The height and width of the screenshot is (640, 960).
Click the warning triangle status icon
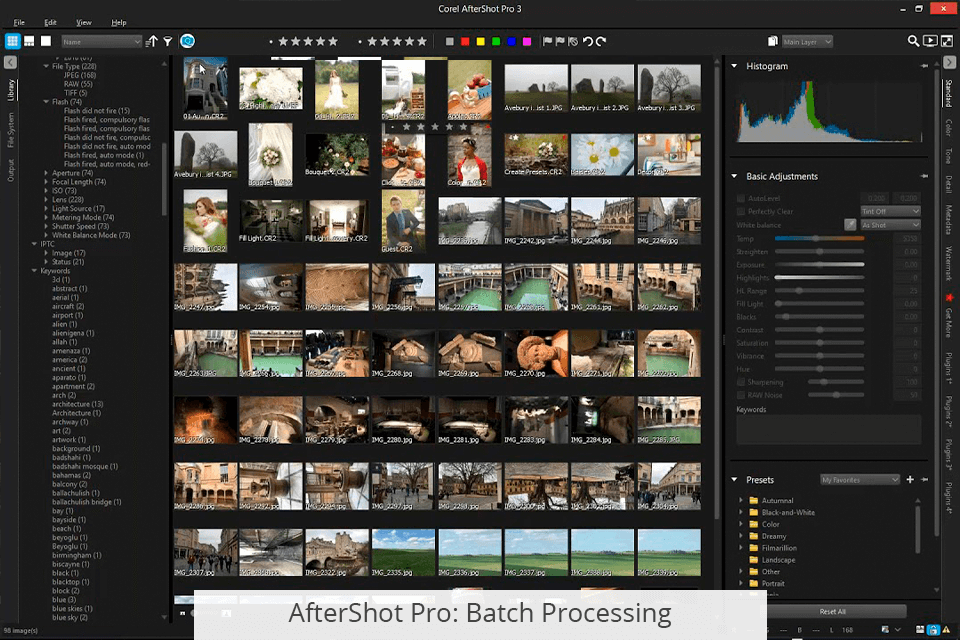point(947,630)
